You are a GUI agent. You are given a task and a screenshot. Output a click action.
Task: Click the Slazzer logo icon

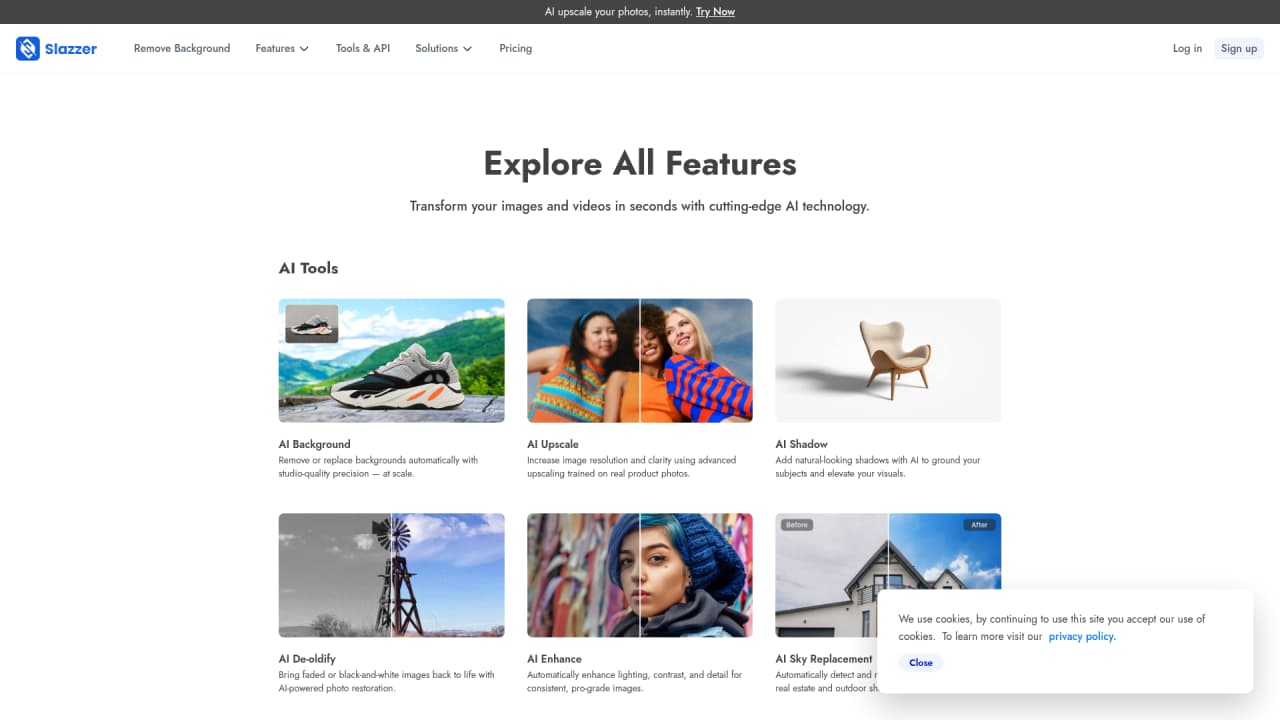click(x=28, y=48)
